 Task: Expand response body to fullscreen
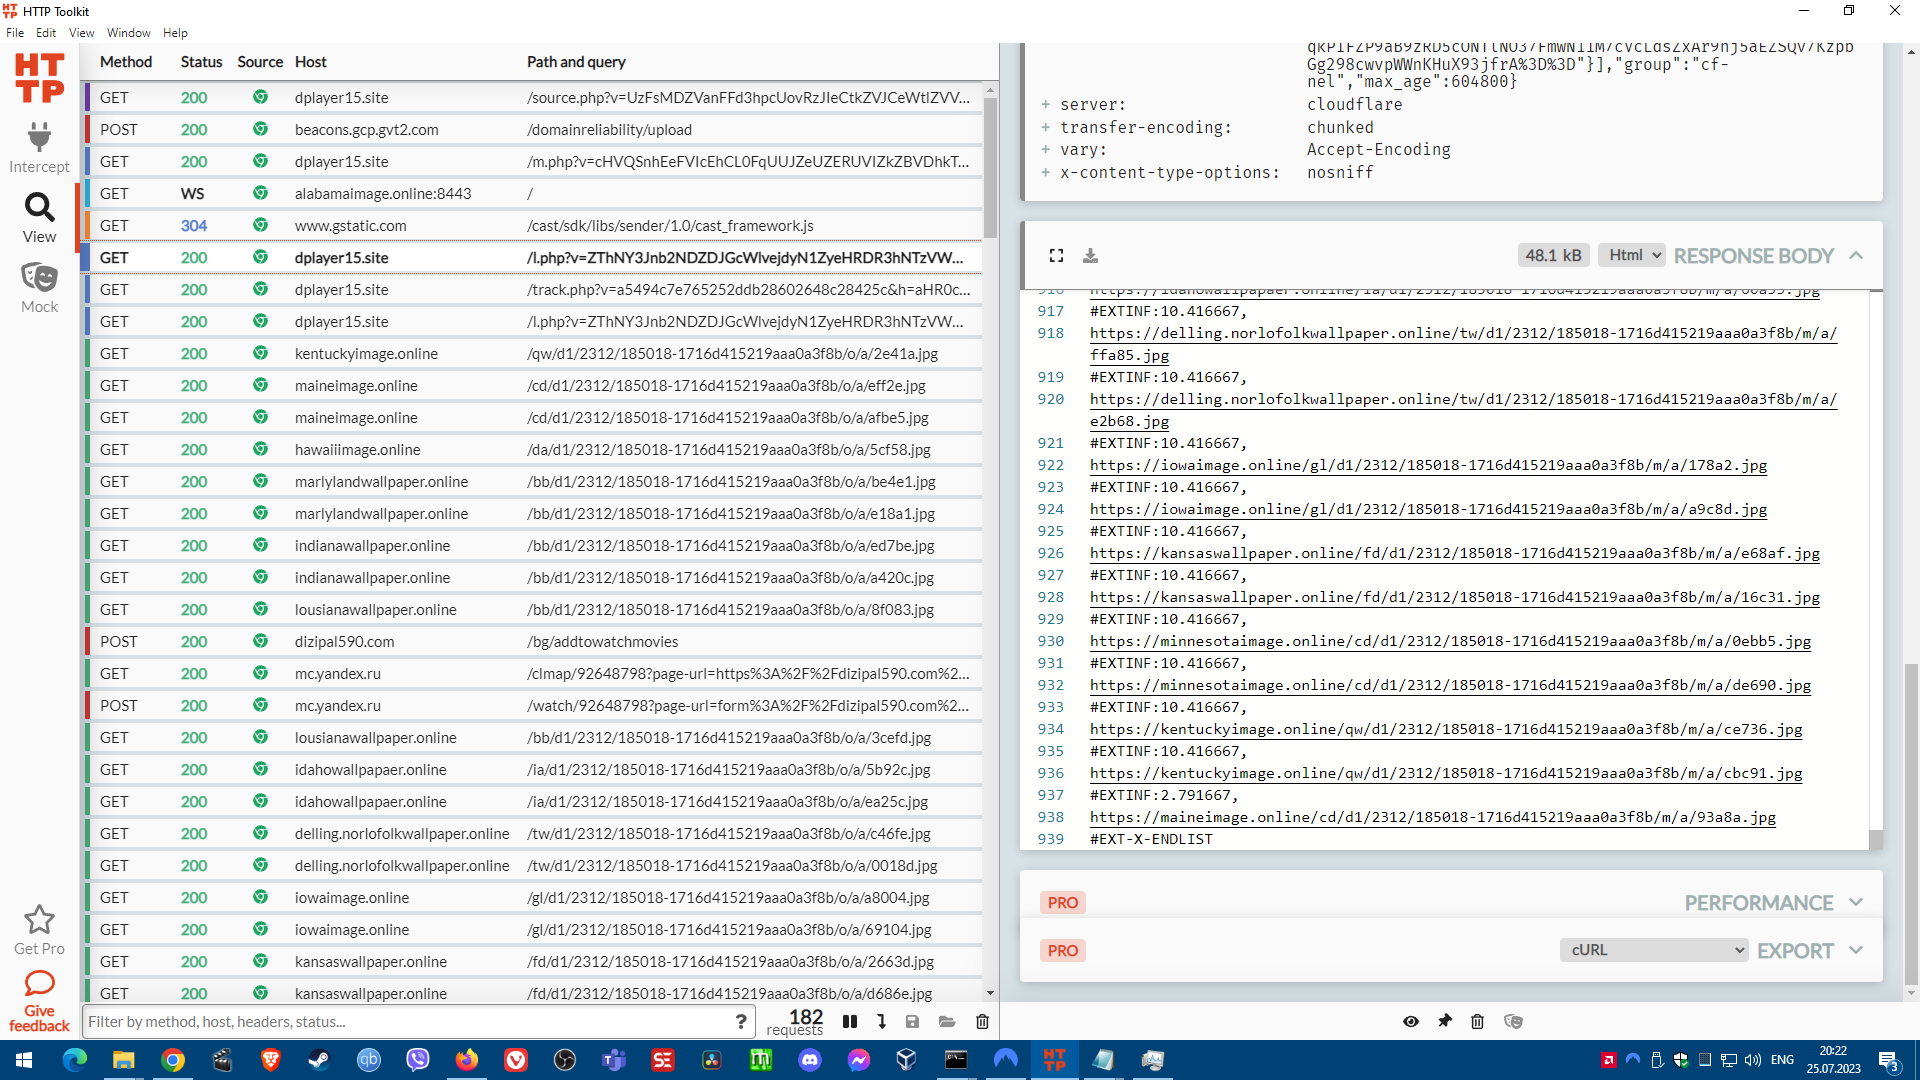[x=1056, y=256]
